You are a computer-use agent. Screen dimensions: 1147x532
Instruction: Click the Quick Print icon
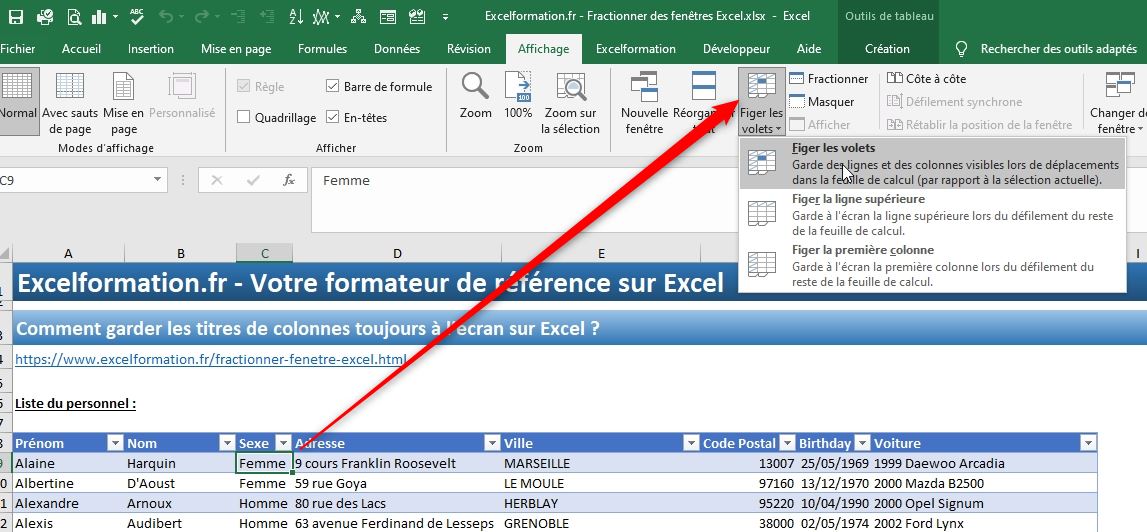pyautogui.click(x=45, y=16)
